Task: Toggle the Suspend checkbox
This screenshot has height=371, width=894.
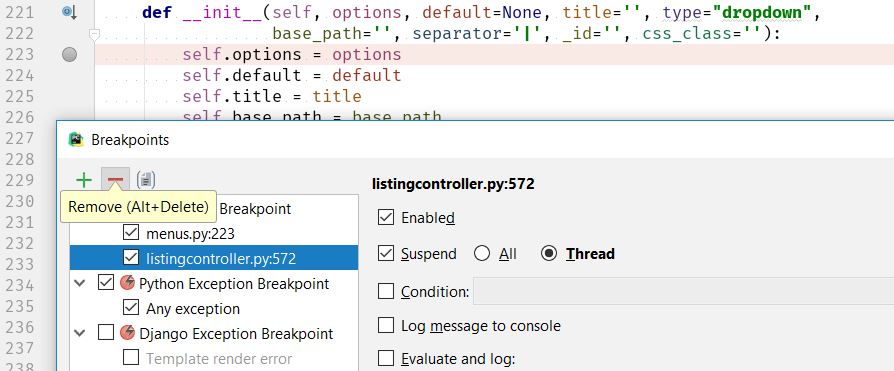Action: [x=386, y=253]
